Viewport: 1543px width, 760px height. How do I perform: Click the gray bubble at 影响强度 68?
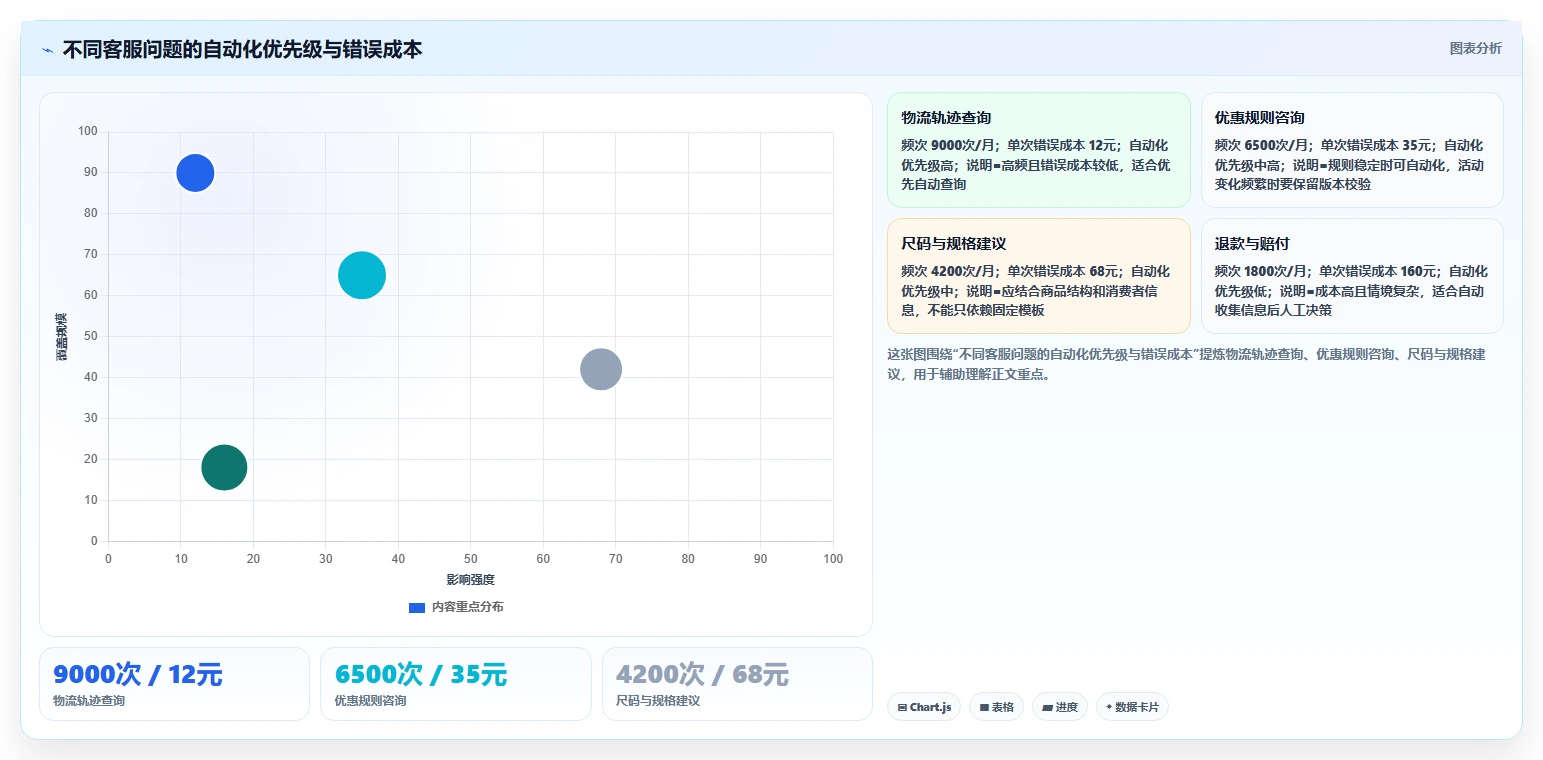601,369
